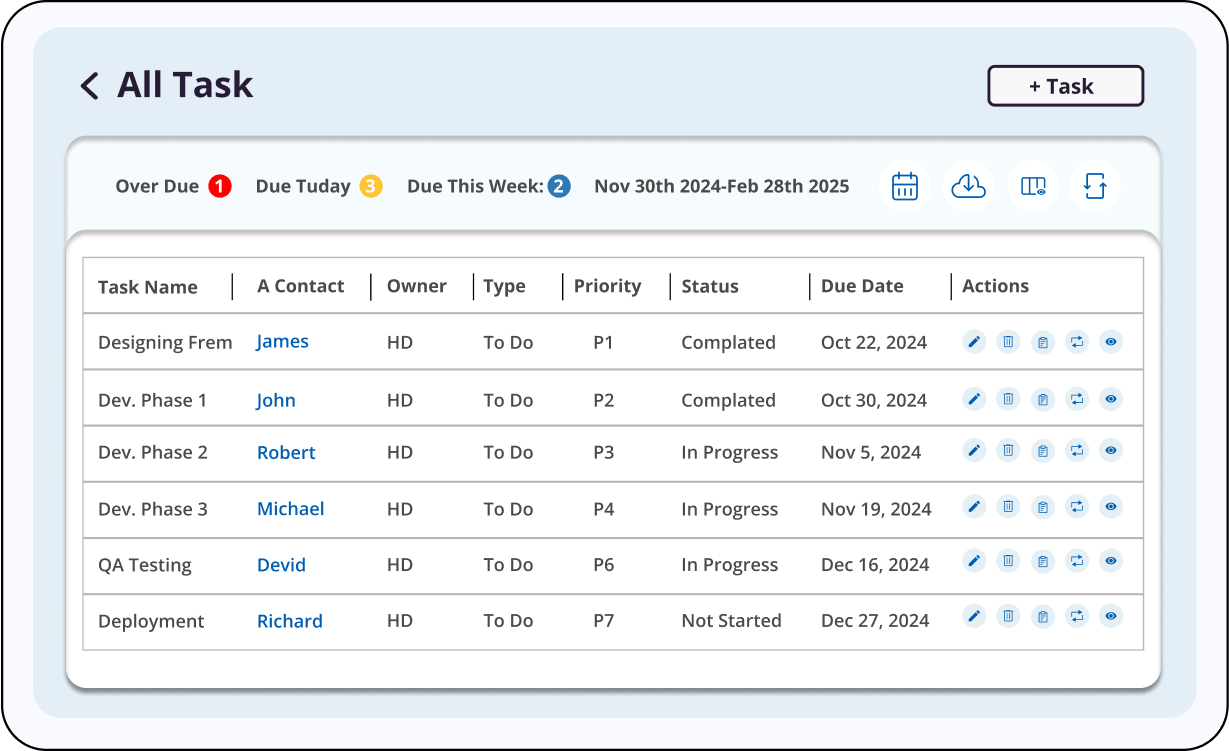Image resolution: width=1229 pixels, height=751 pixels.
Task: Delete the Deployment task using trash icon
Action: point(1008,616)
